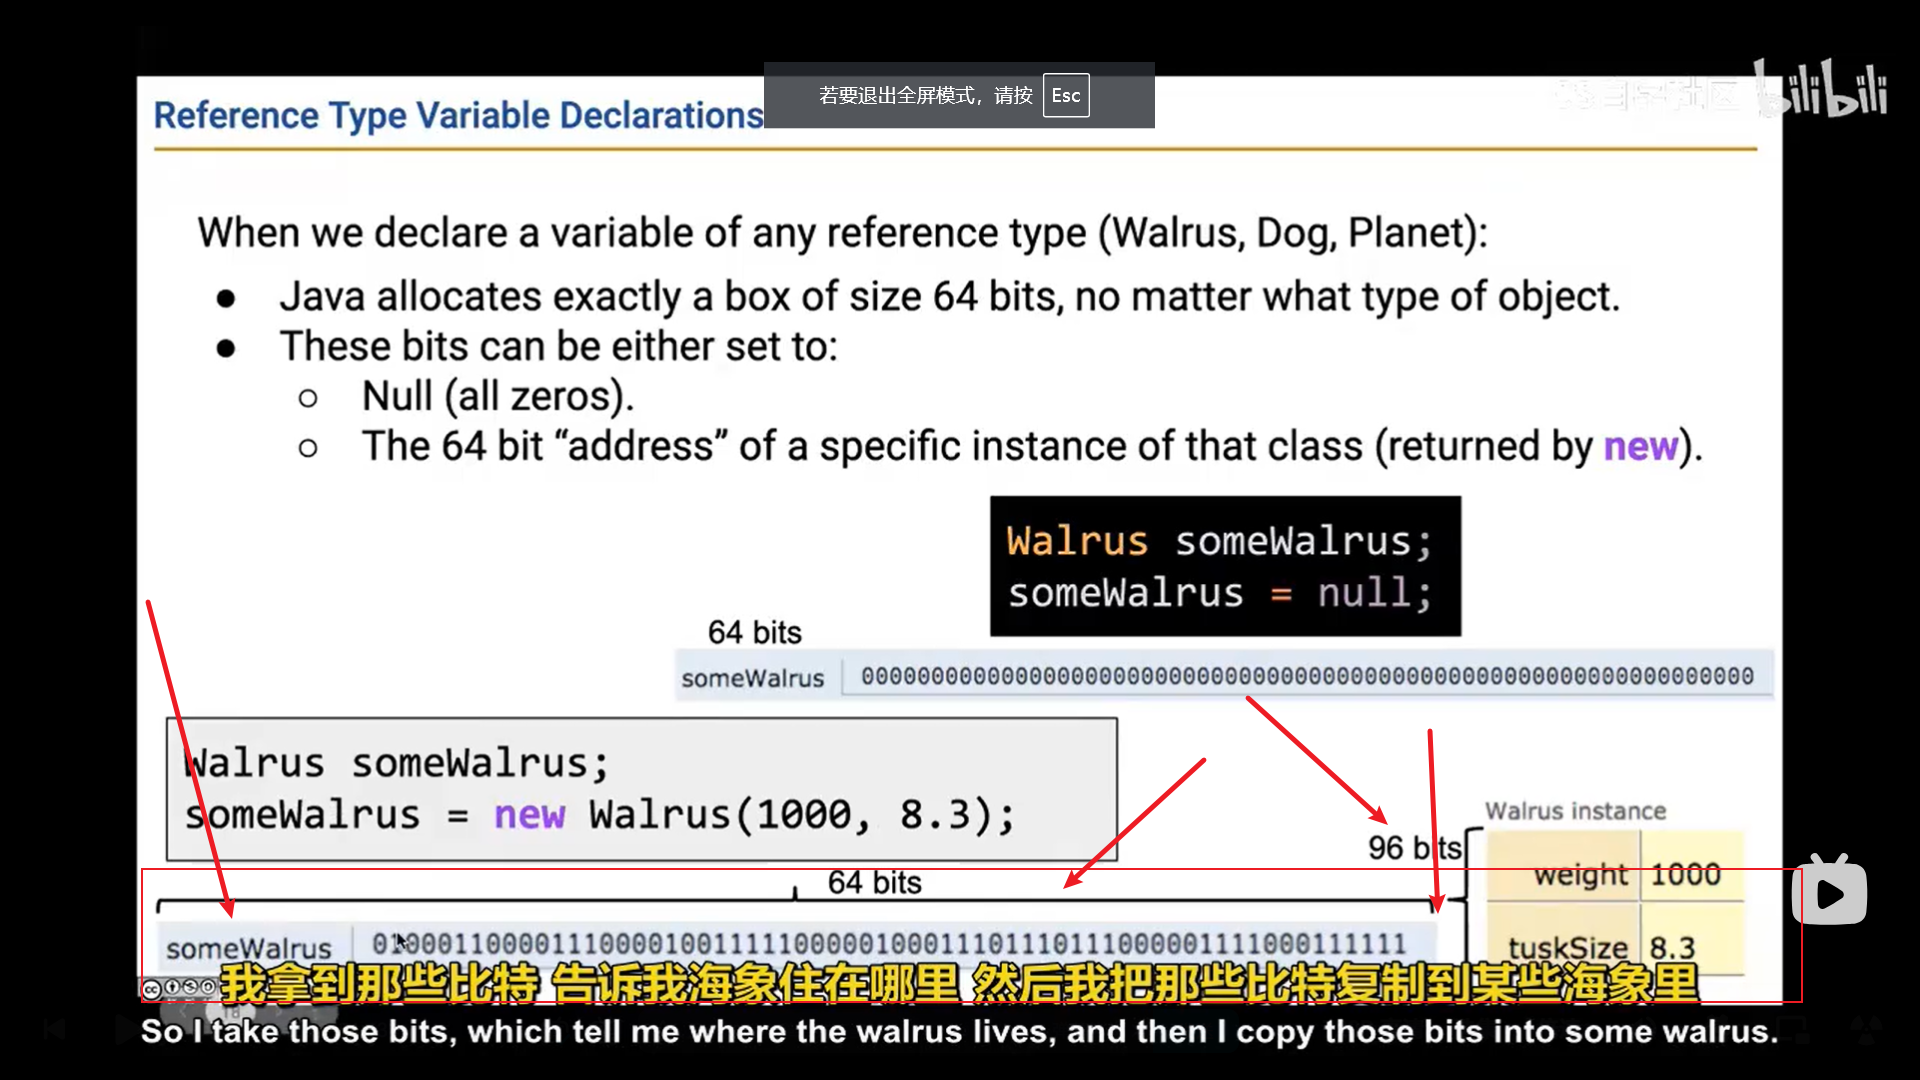
Task: Click the slide title Reference Type Variable Declarations
Action: [x=459, y=115]
